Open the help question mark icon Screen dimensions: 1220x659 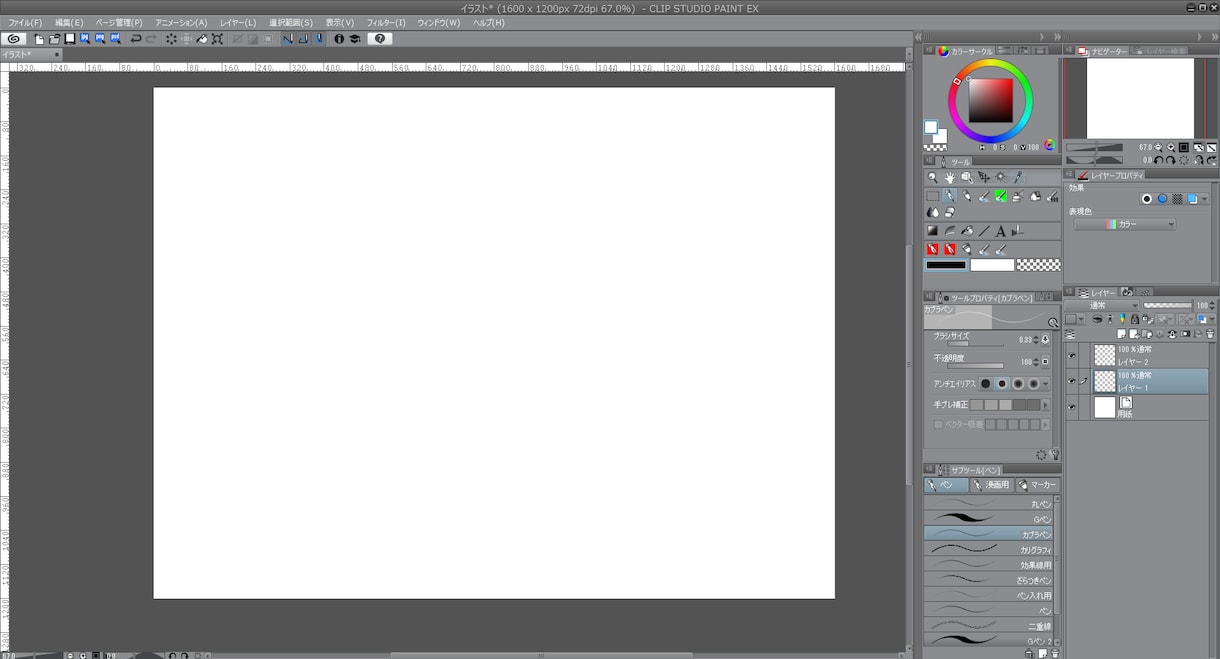[380, 39]
